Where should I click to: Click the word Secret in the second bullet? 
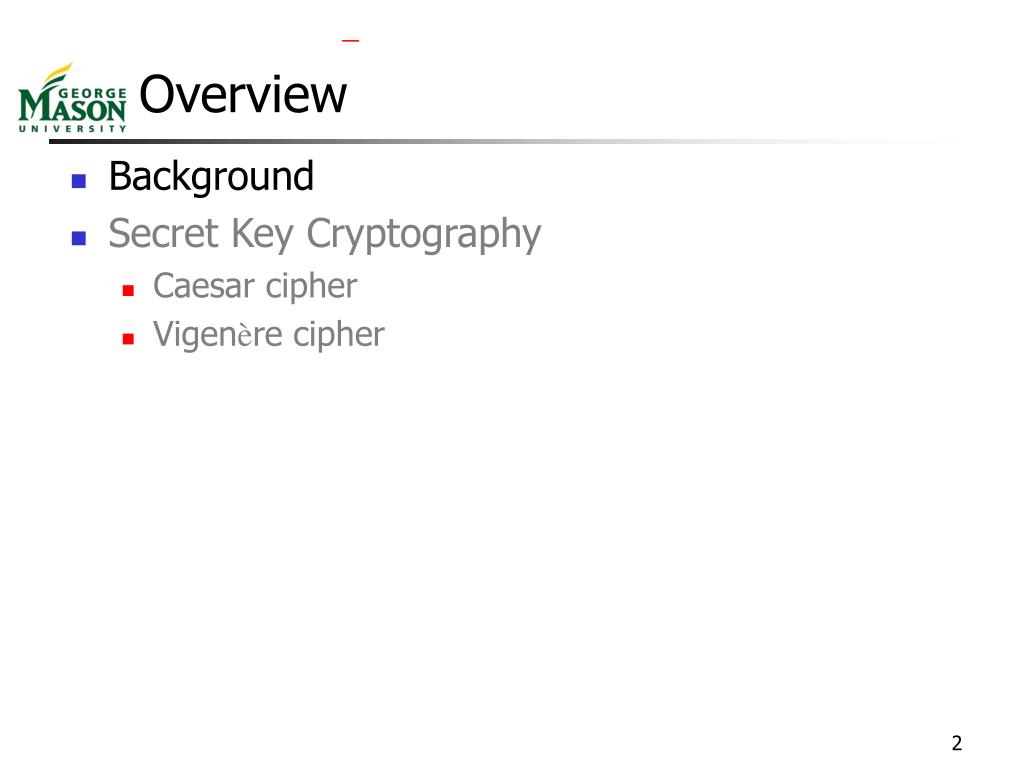point(163,233)
